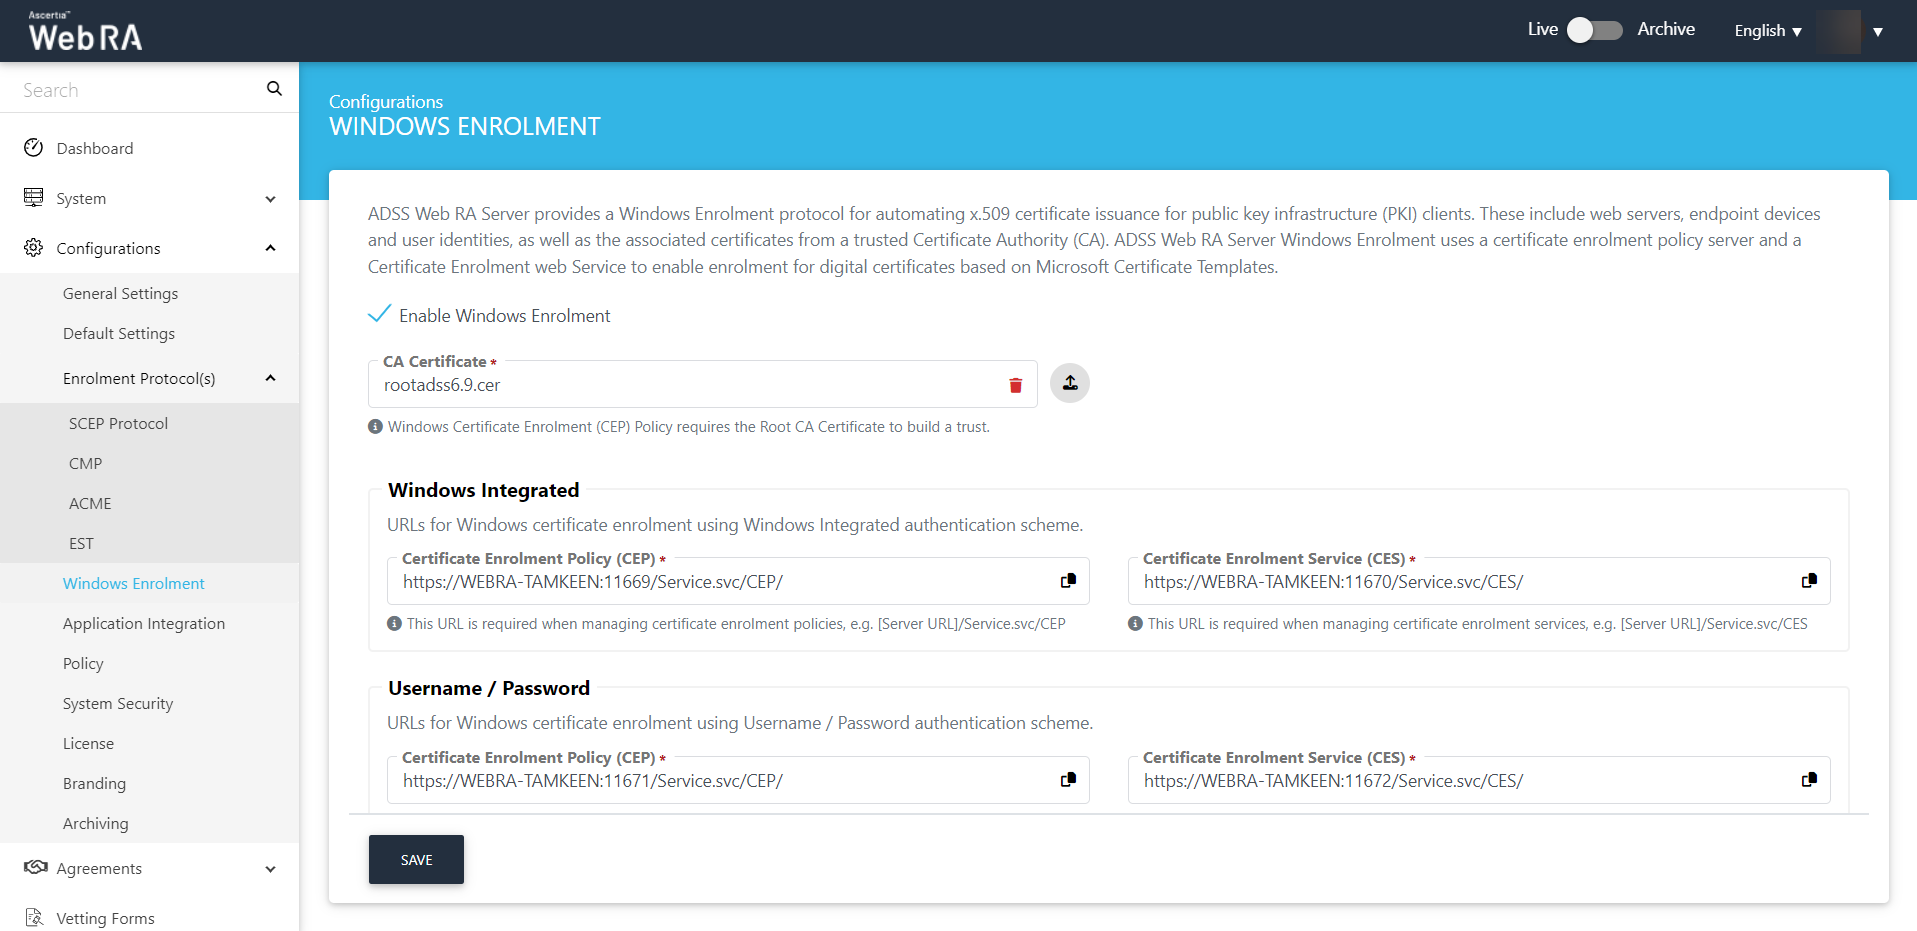Click the search magnifier icon in sidebar

274,89
